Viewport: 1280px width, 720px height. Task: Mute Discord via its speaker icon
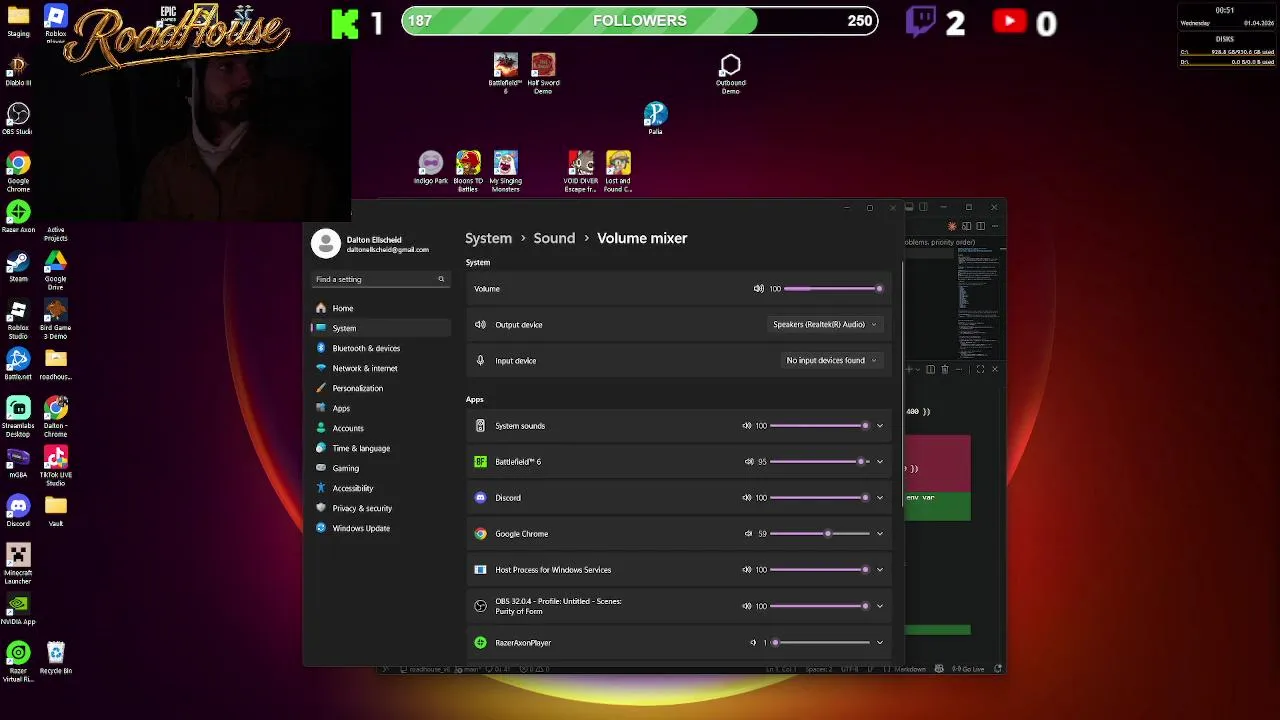[x=747, y=498]
